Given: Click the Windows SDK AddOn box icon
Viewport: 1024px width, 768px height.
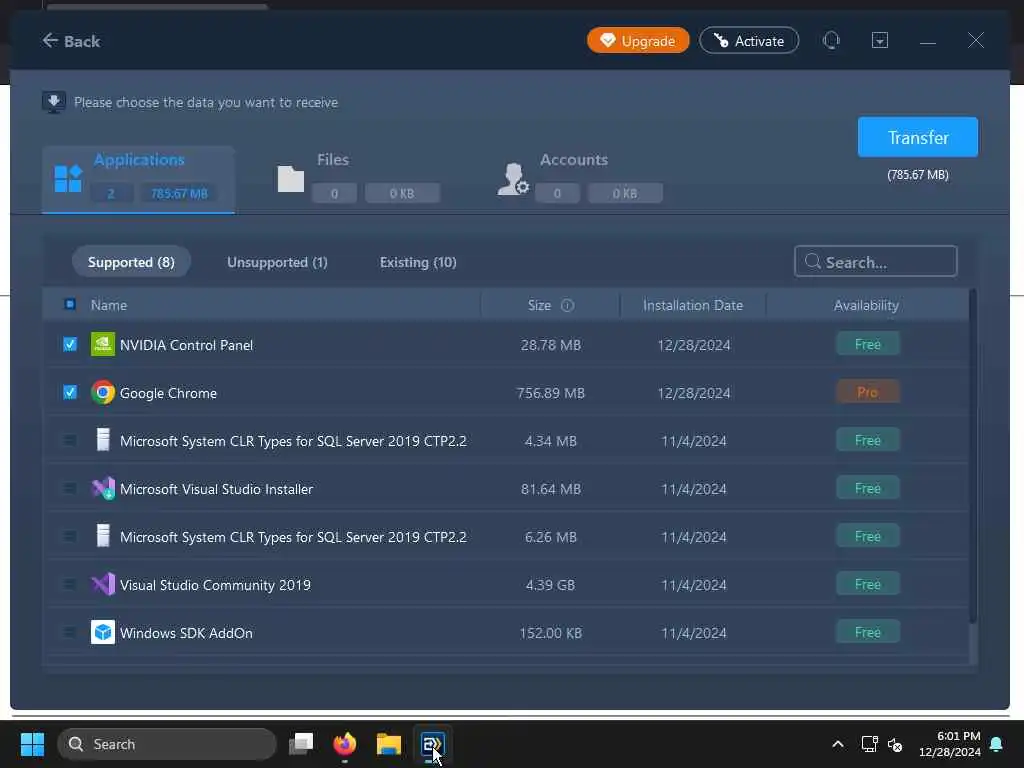Looking at the screenshot, I should pos(103,632).
